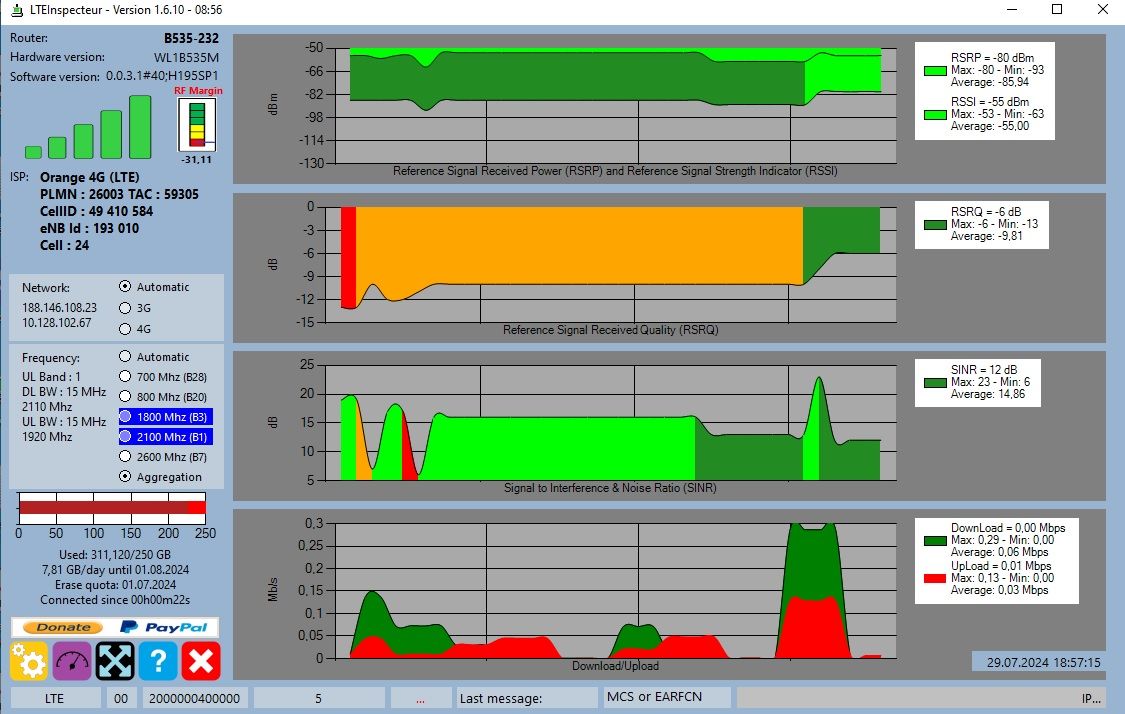Viewport: 1125px width, 714px height.
Task: Click the RF margin value -31,11
Action: coord(197,159)
